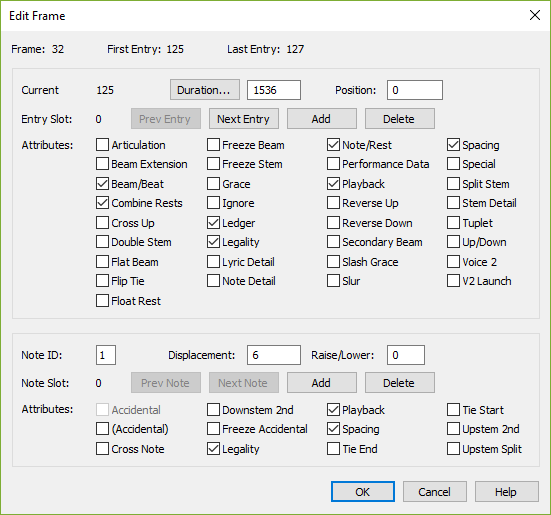Disable the Ledger checkbox
The width and height of the screenshot is (551, 515).
213,223
